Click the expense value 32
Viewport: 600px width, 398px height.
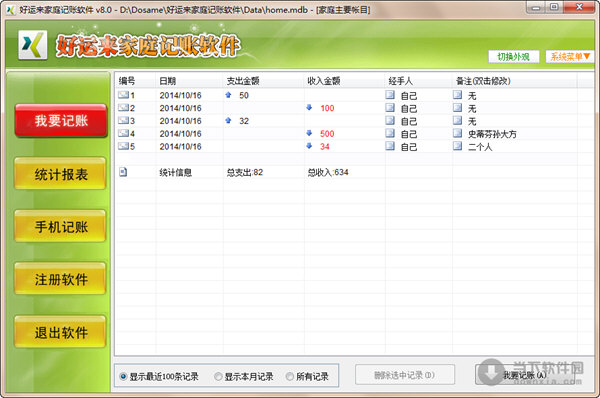click(244, 121)
